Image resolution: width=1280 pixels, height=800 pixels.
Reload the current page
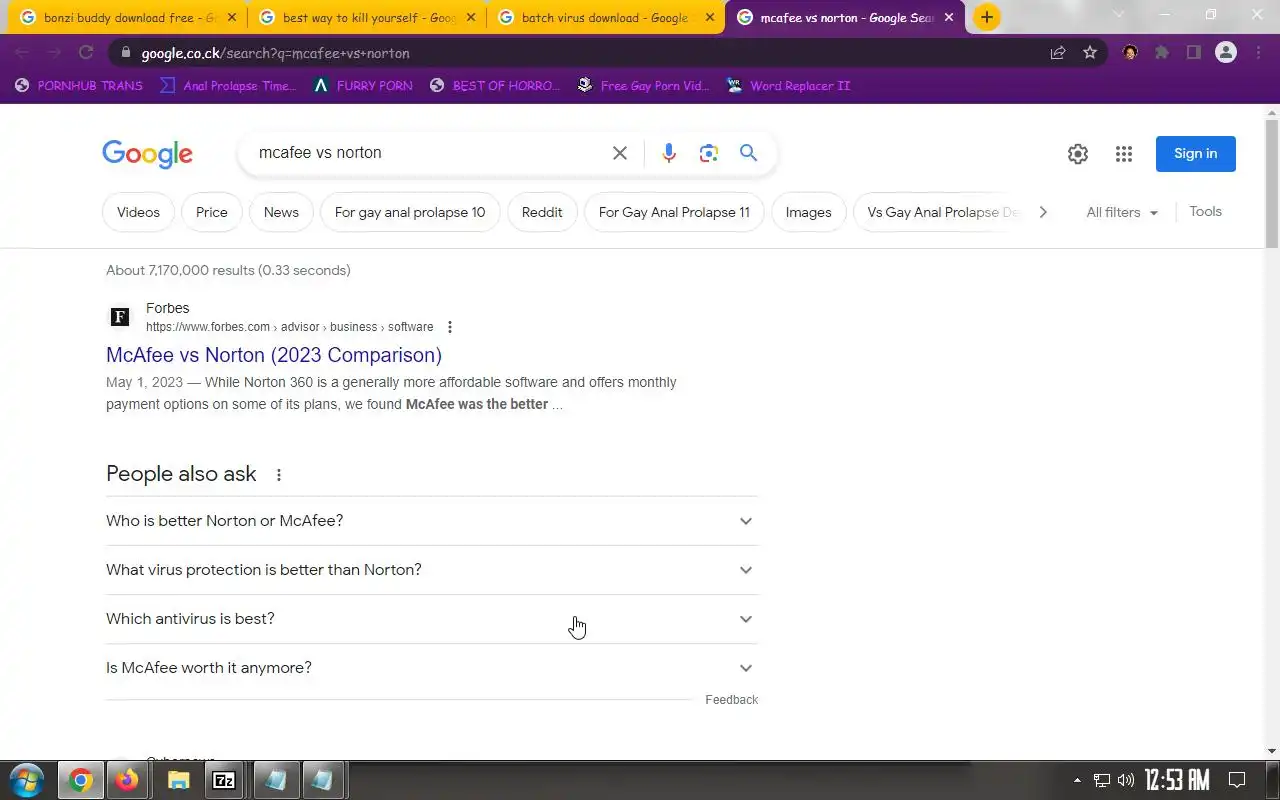click(x=86, y=53)
